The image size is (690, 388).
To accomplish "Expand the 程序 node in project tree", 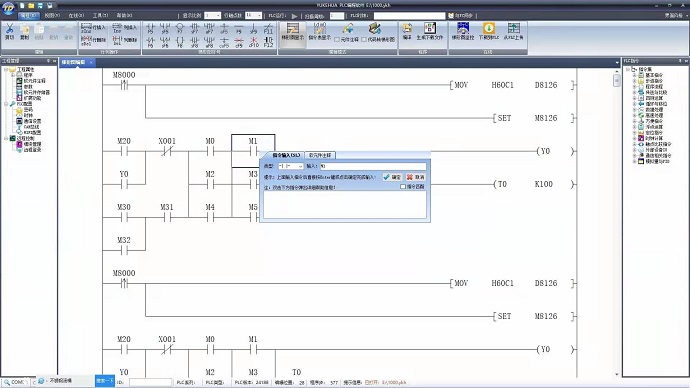I will (13, 75).
